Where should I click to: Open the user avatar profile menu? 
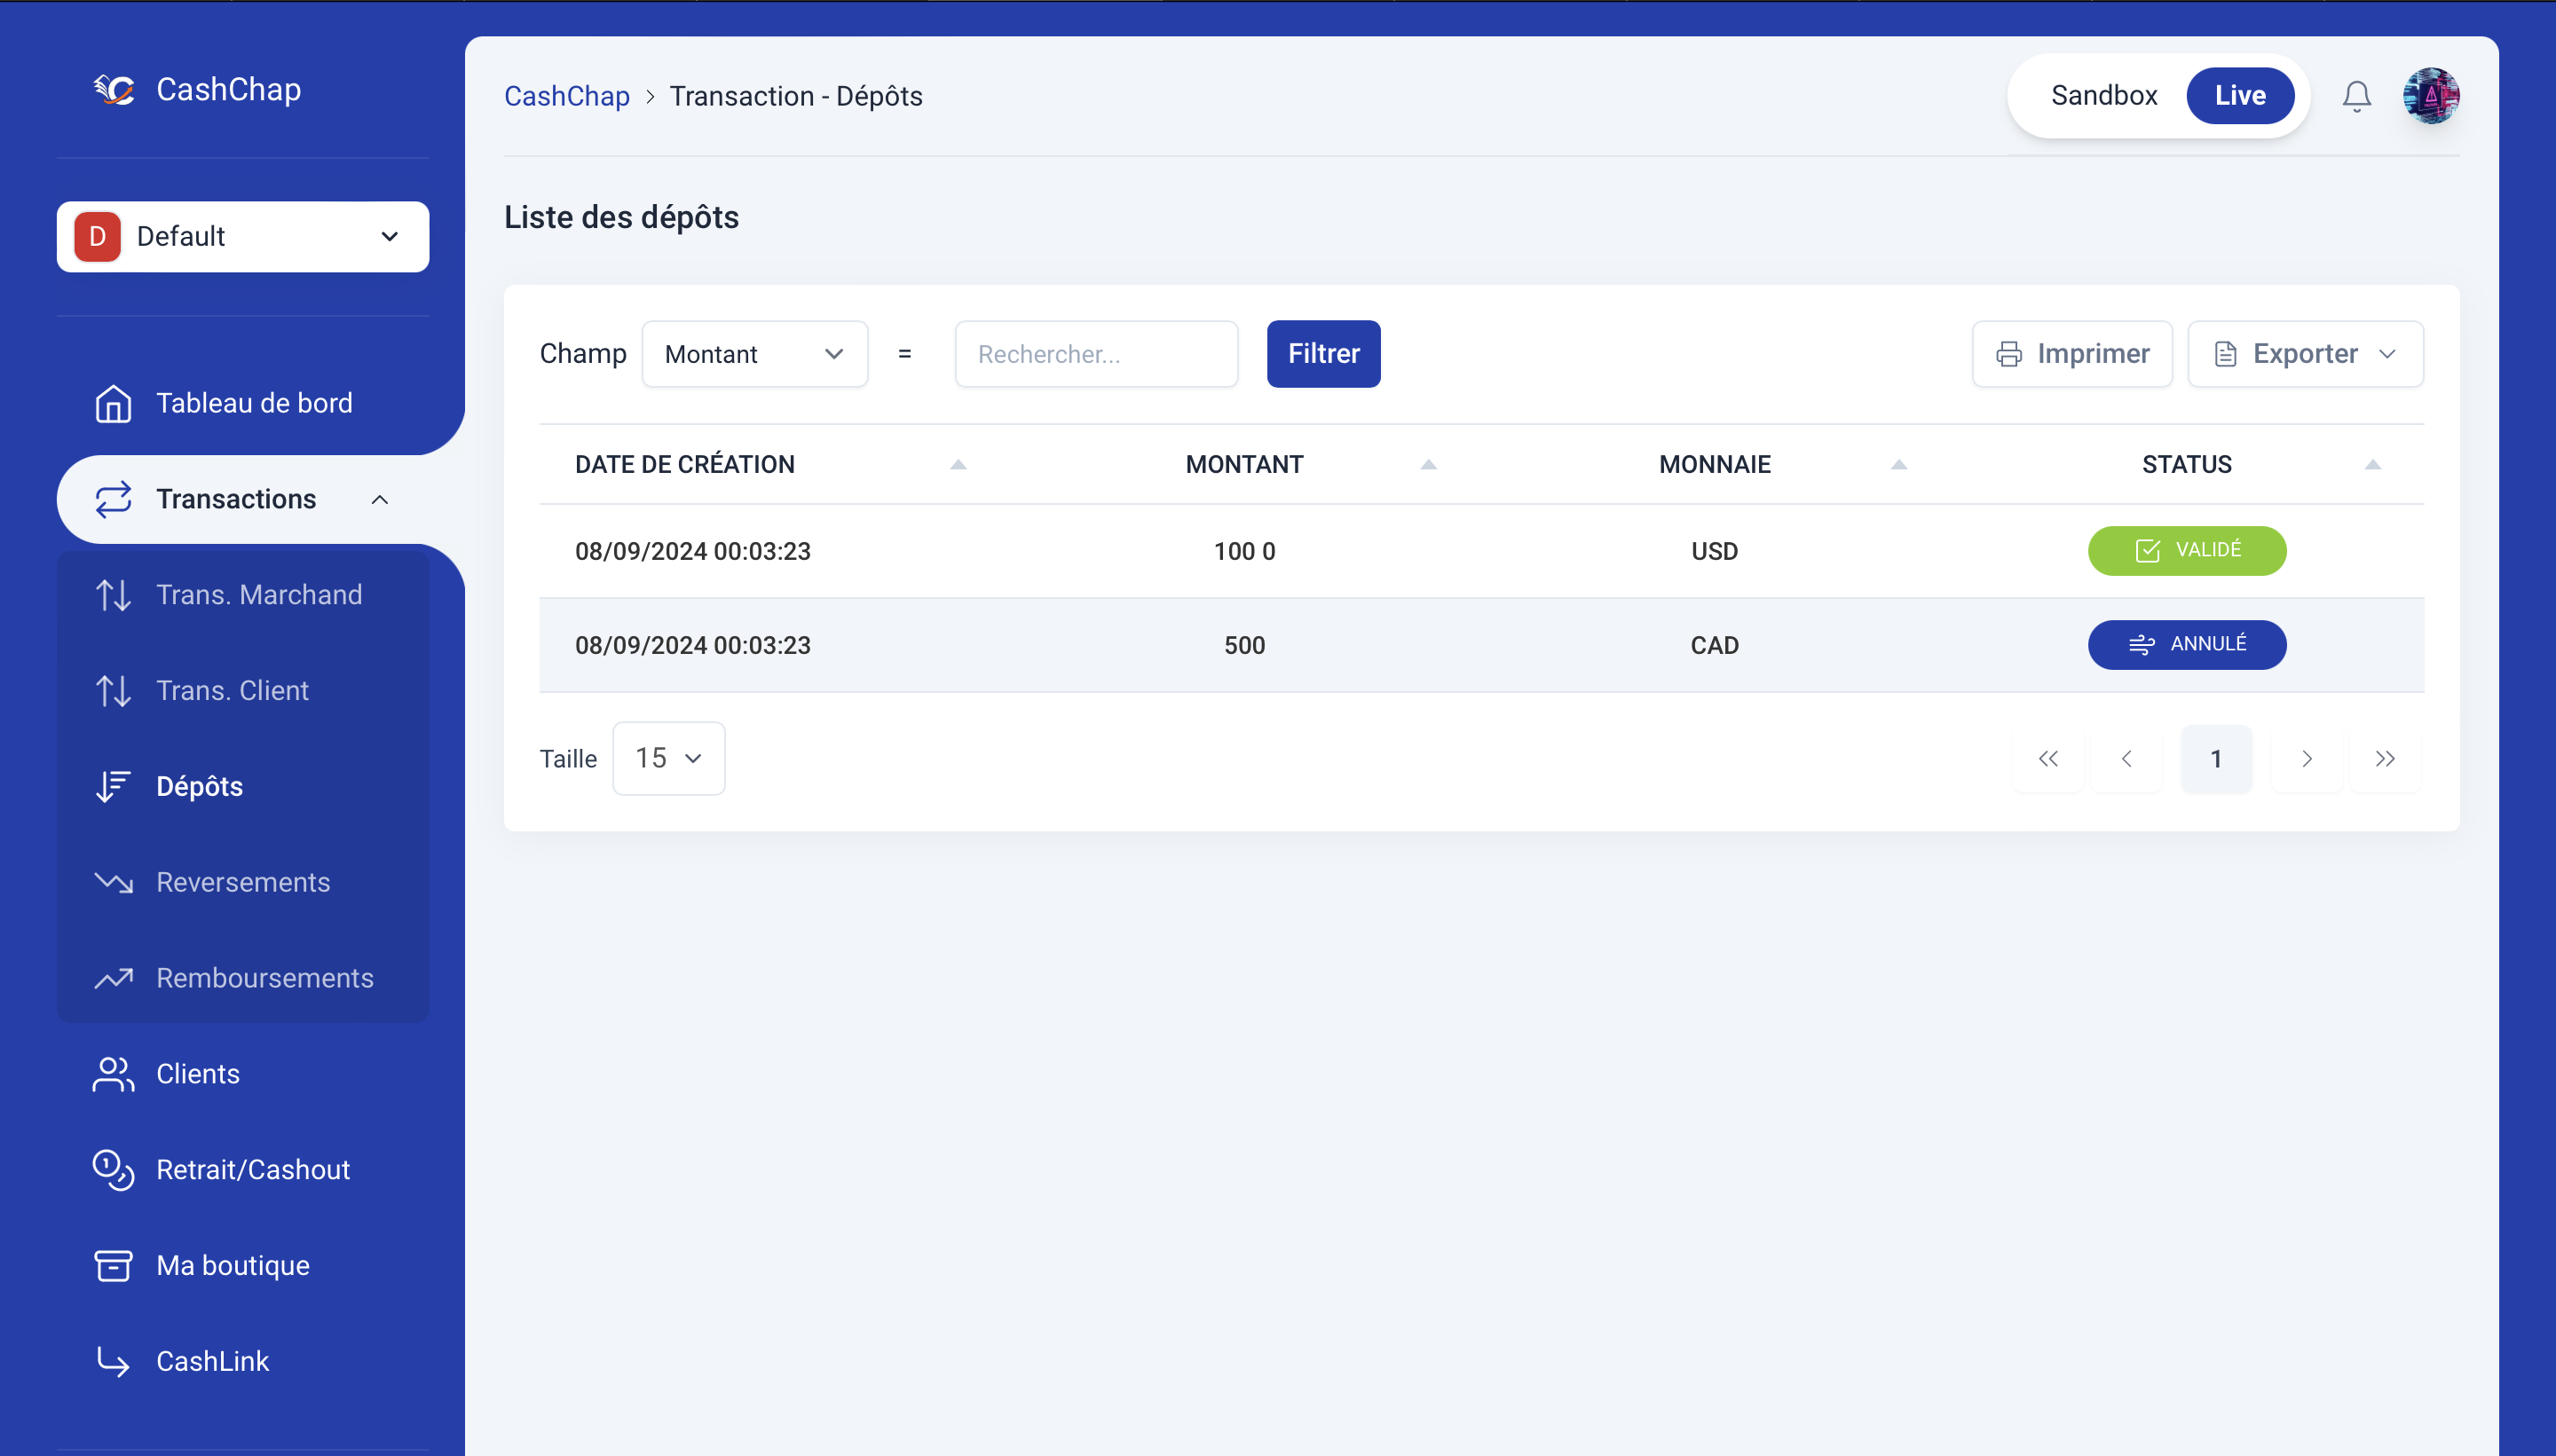pos(2431,96)
